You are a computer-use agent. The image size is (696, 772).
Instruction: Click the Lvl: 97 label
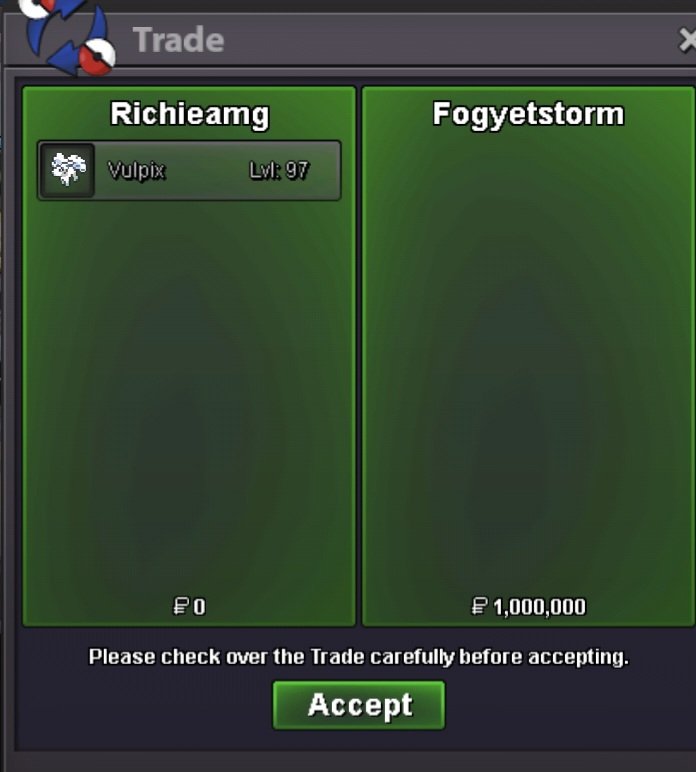pos(279,170)
